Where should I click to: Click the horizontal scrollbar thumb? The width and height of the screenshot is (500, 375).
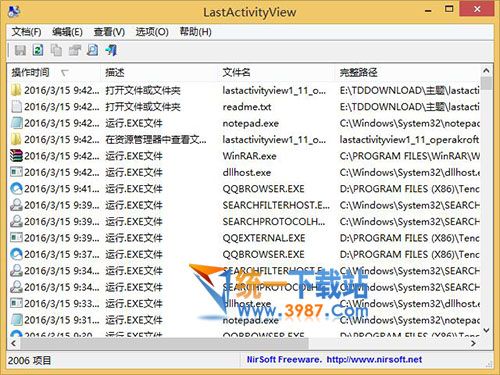165,343
